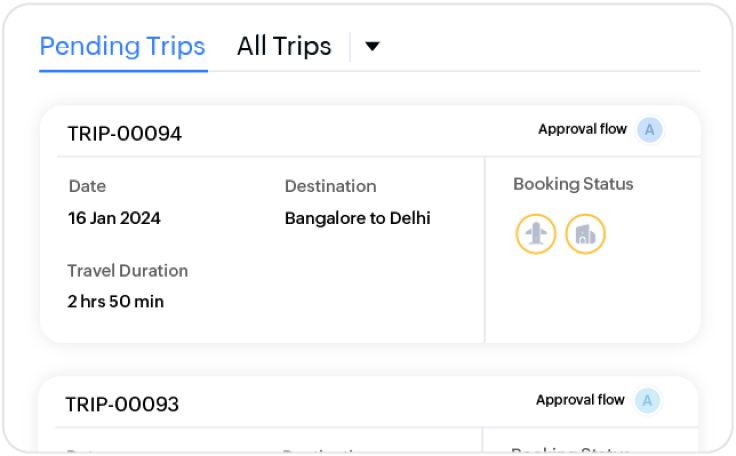Image resolution: width=736 pixels, height=456 pixels.
Task: Open trip TRIP-00094
Action: [x=124, y=133]
